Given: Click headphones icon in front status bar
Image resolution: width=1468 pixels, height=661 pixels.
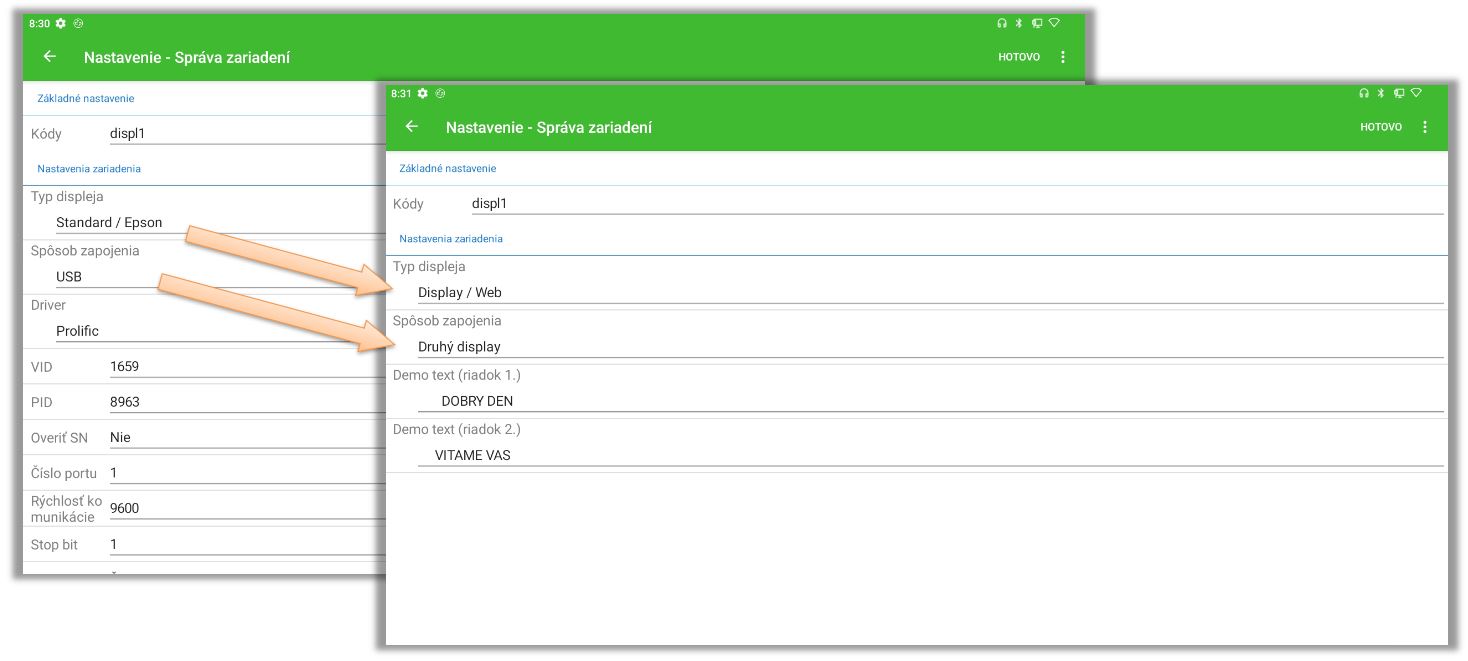Looking at the screenshot, I should [x=1364, y=93].
